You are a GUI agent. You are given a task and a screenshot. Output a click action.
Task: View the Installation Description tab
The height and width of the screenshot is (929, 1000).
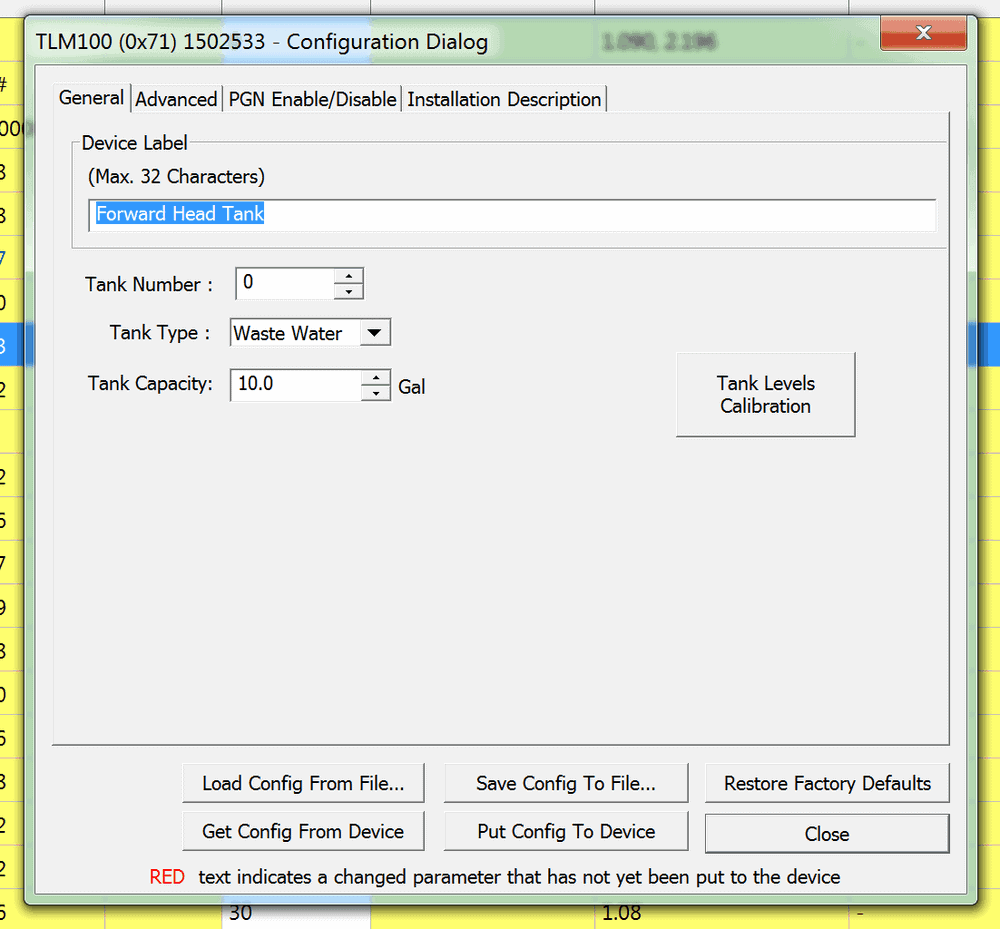(x=504, y=98)
